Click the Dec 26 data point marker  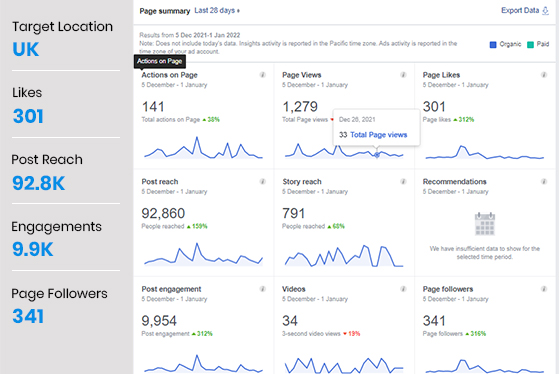pyautogui.click(x=377, y=155)
